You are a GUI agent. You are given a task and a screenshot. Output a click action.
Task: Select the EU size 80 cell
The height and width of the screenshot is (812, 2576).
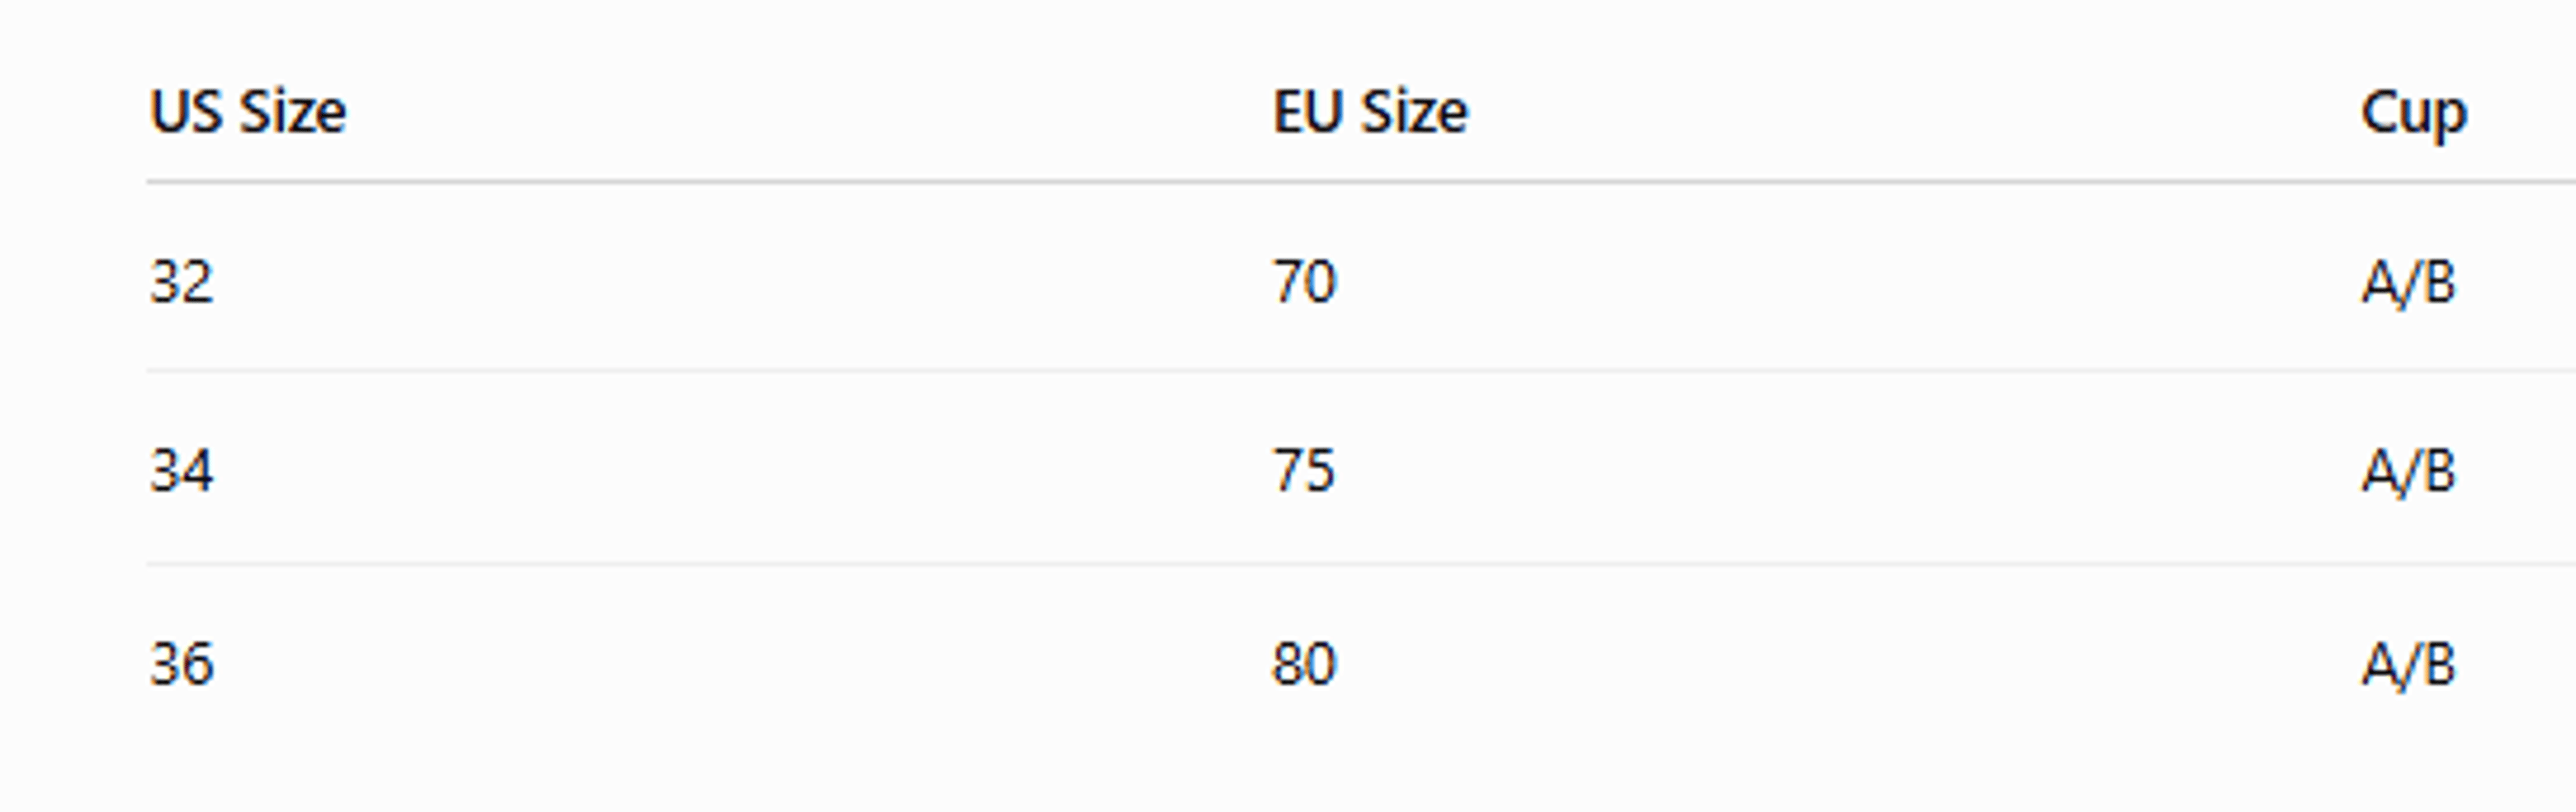[1304, 663]
